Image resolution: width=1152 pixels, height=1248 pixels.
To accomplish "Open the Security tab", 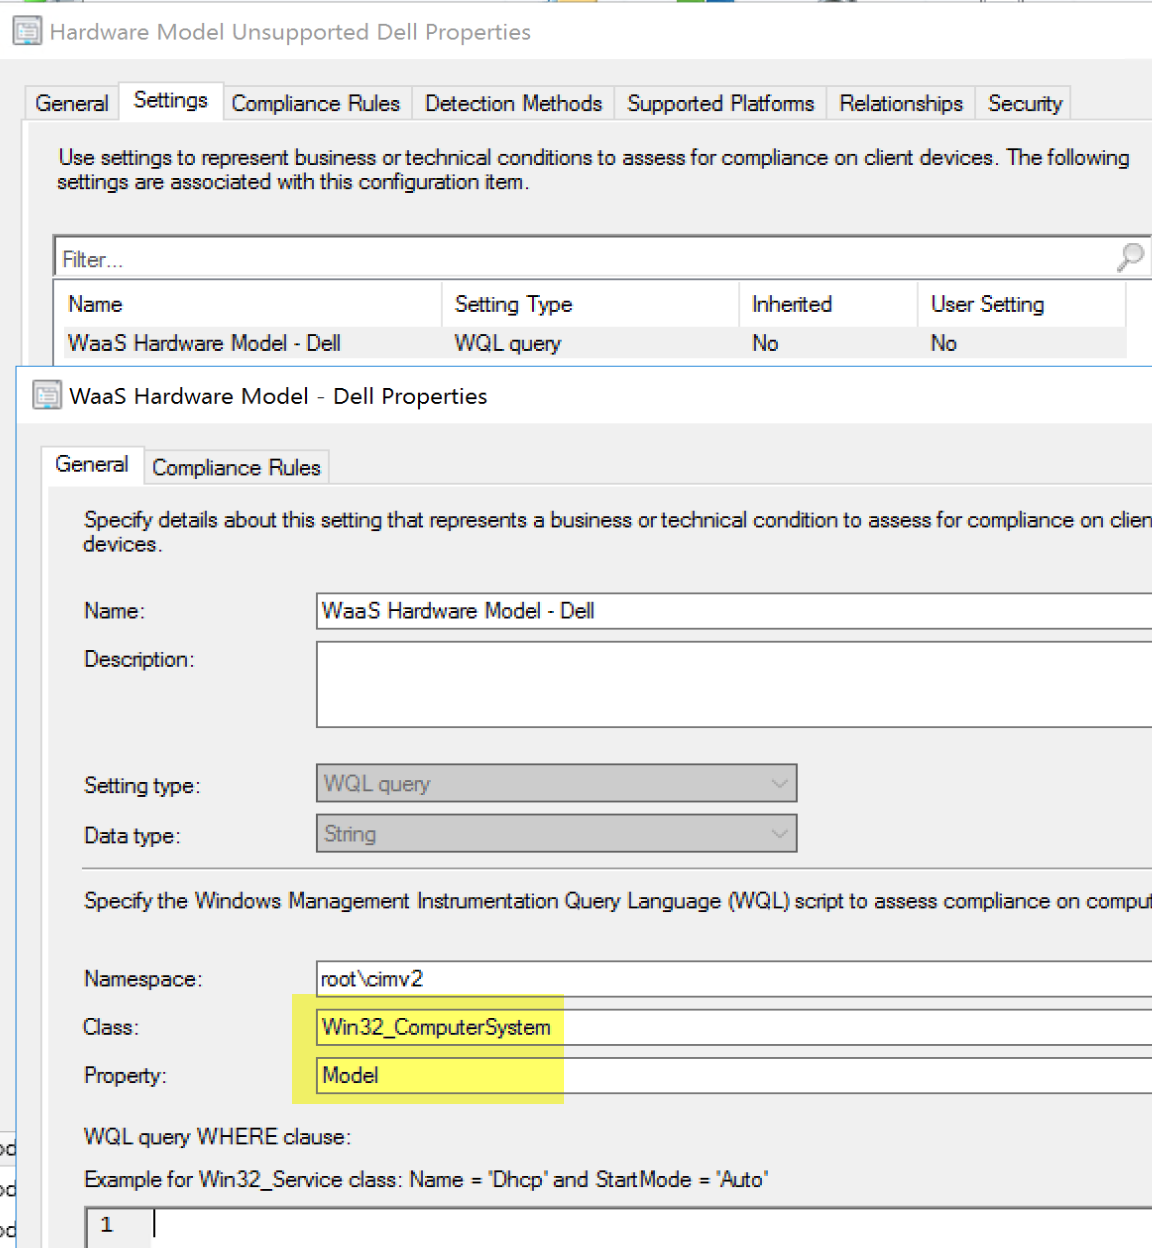I will point(1024,104).
